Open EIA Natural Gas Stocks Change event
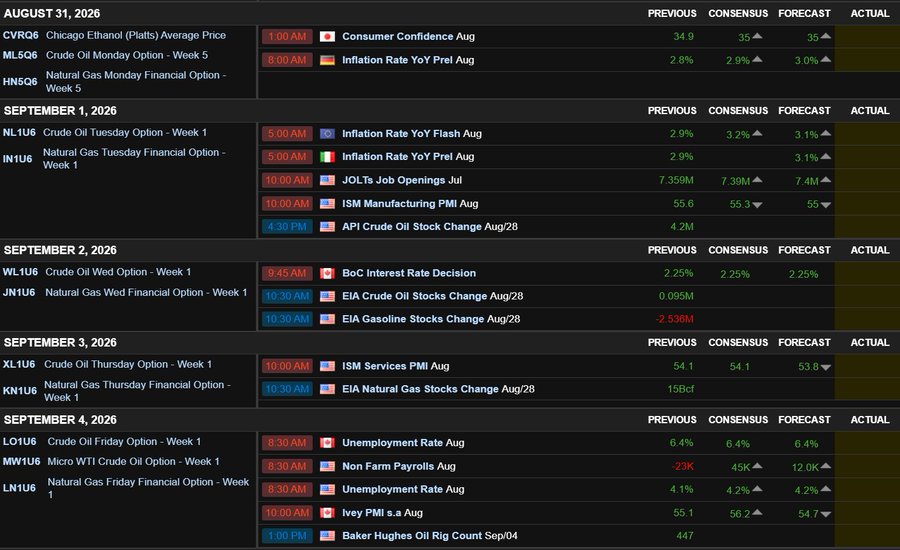 (438, 389)
